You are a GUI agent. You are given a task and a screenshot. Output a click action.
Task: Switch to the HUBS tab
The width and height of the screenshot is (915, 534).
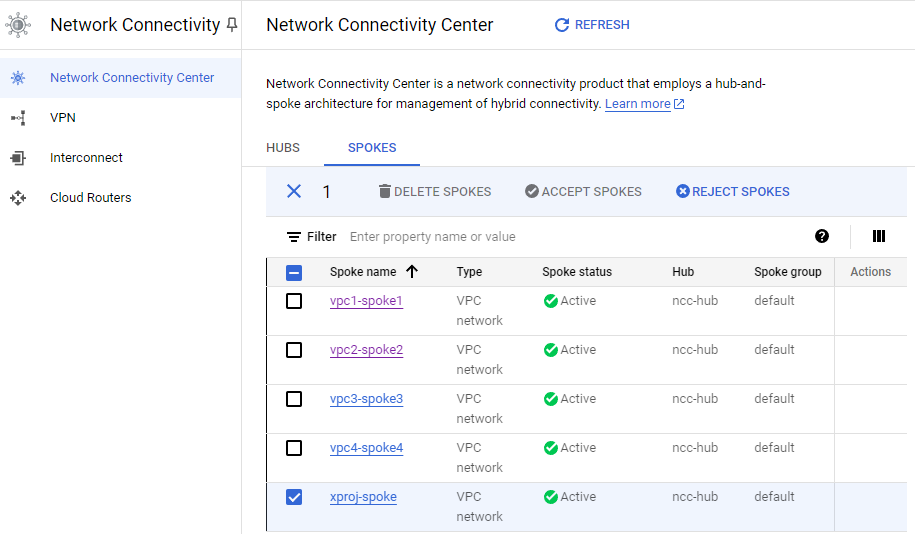tap(283, 148)
